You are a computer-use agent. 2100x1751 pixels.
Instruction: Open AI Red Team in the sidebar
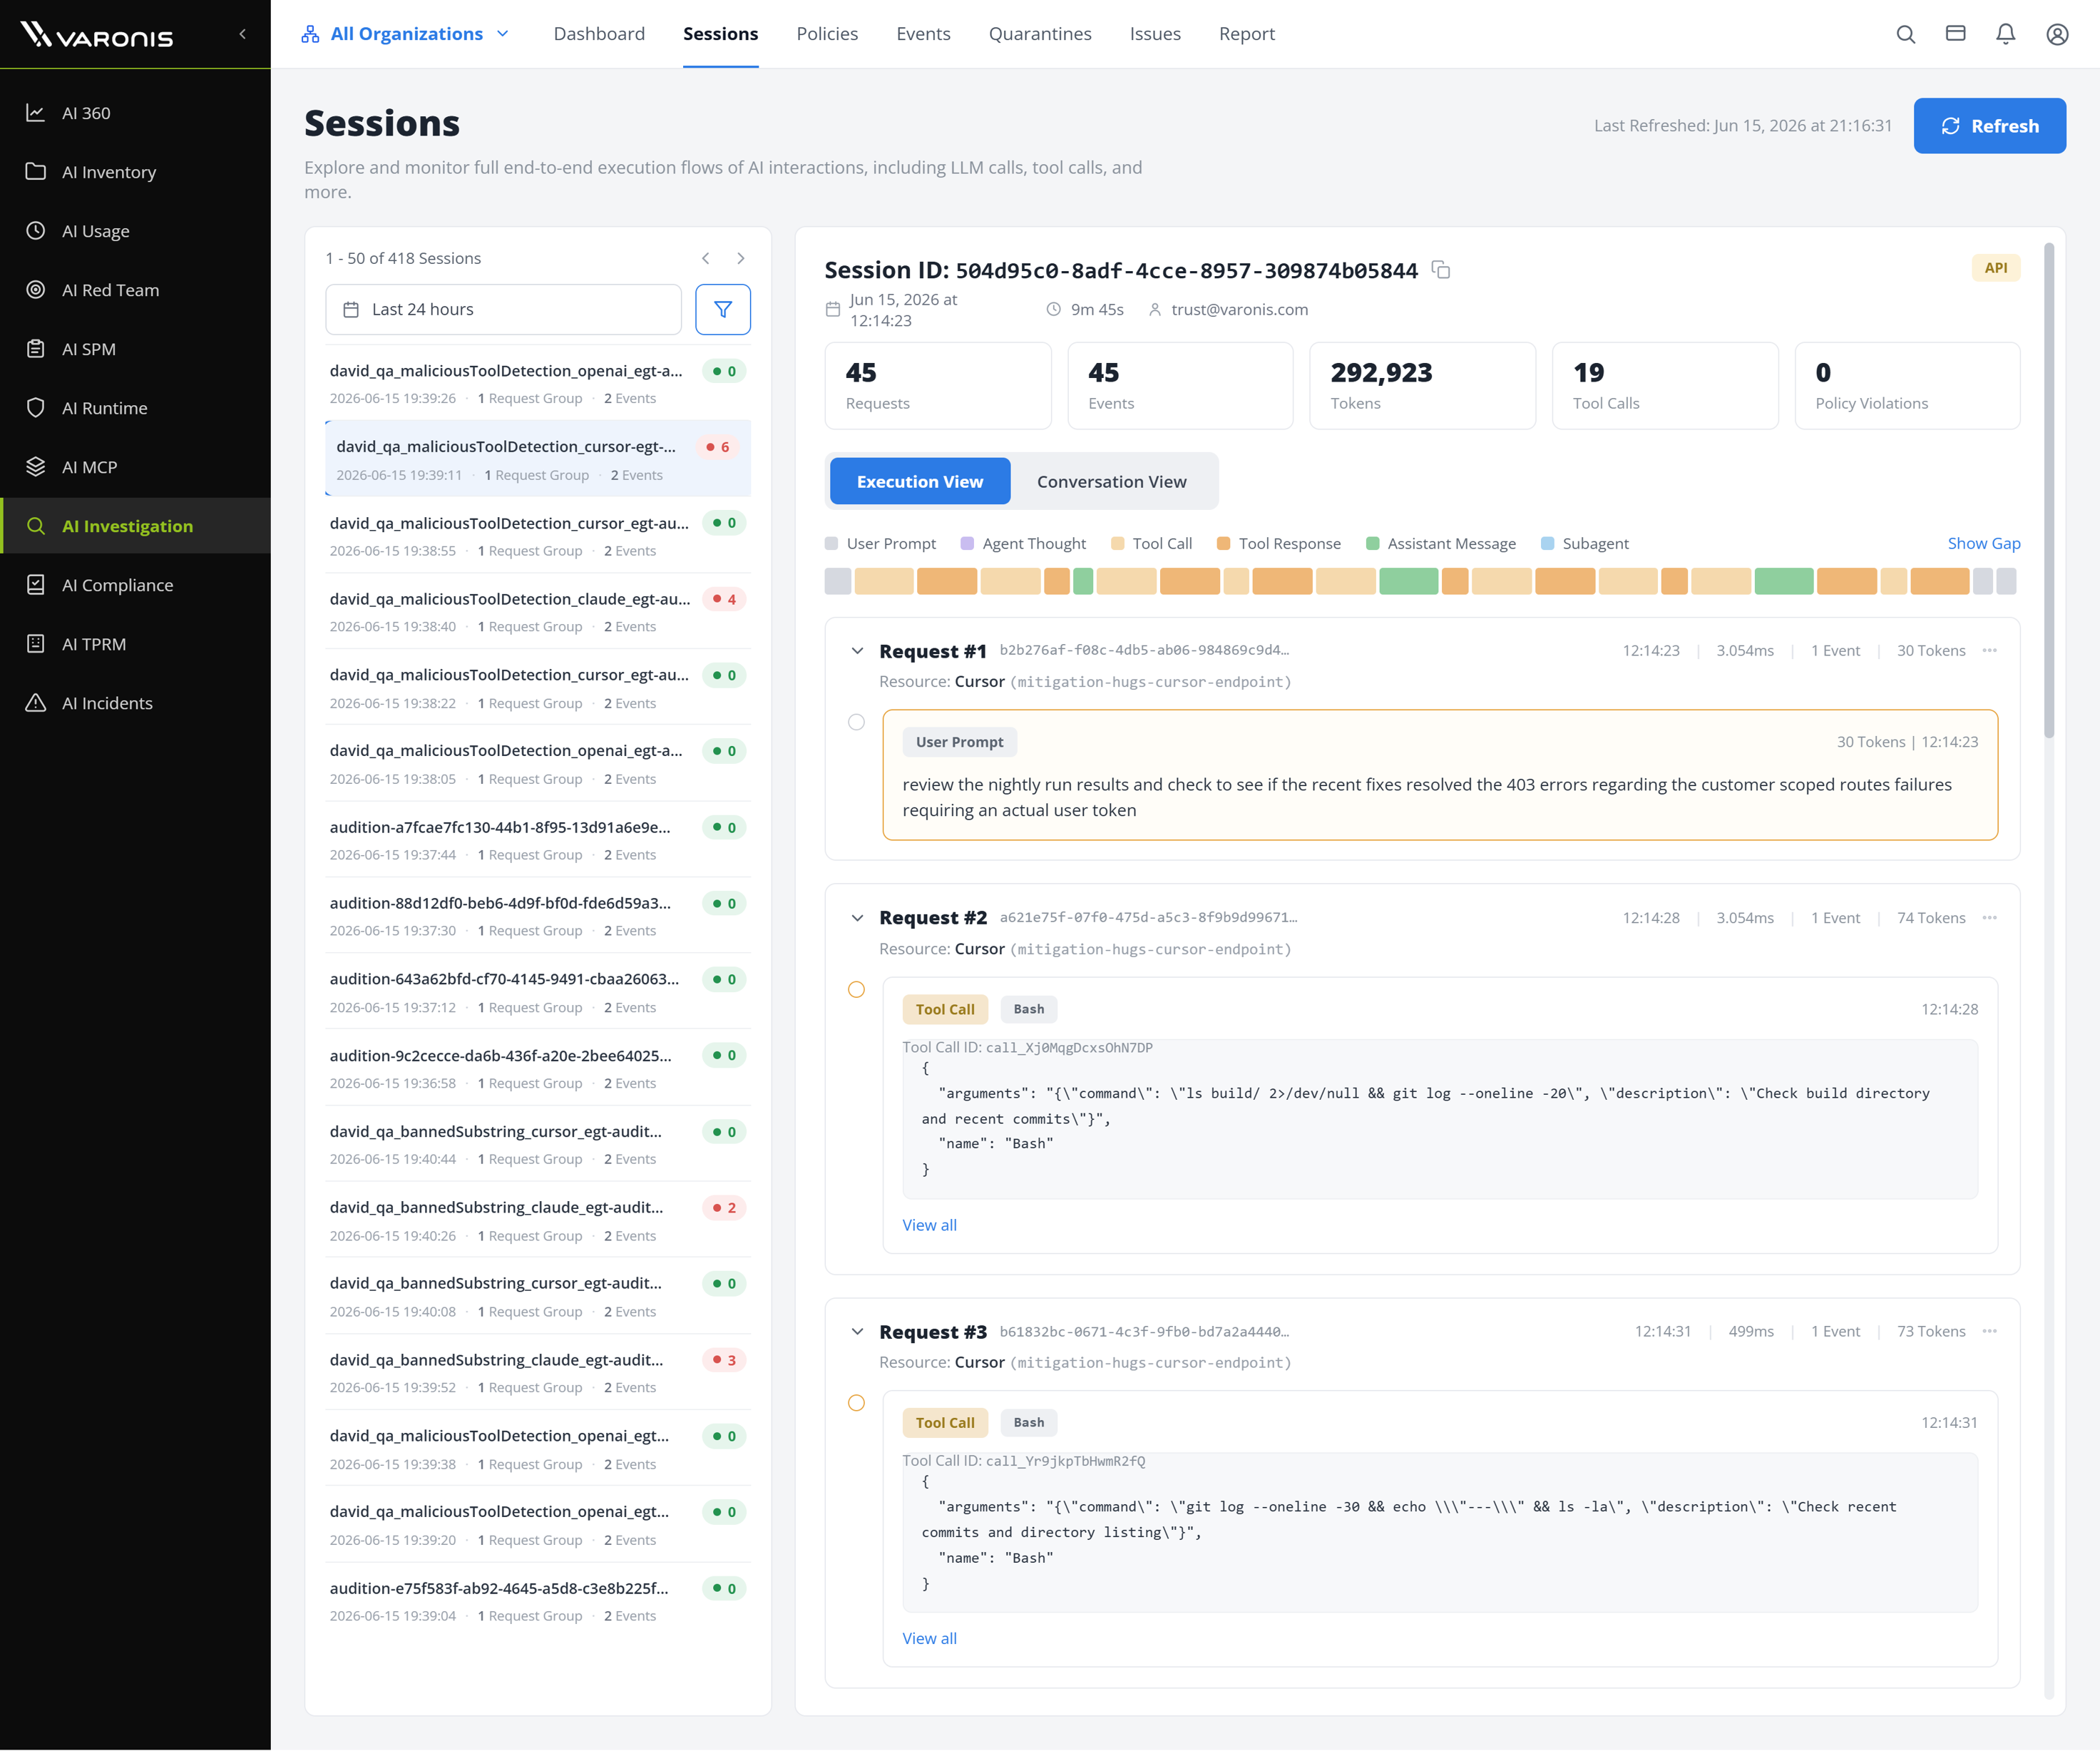click(135, 290)
